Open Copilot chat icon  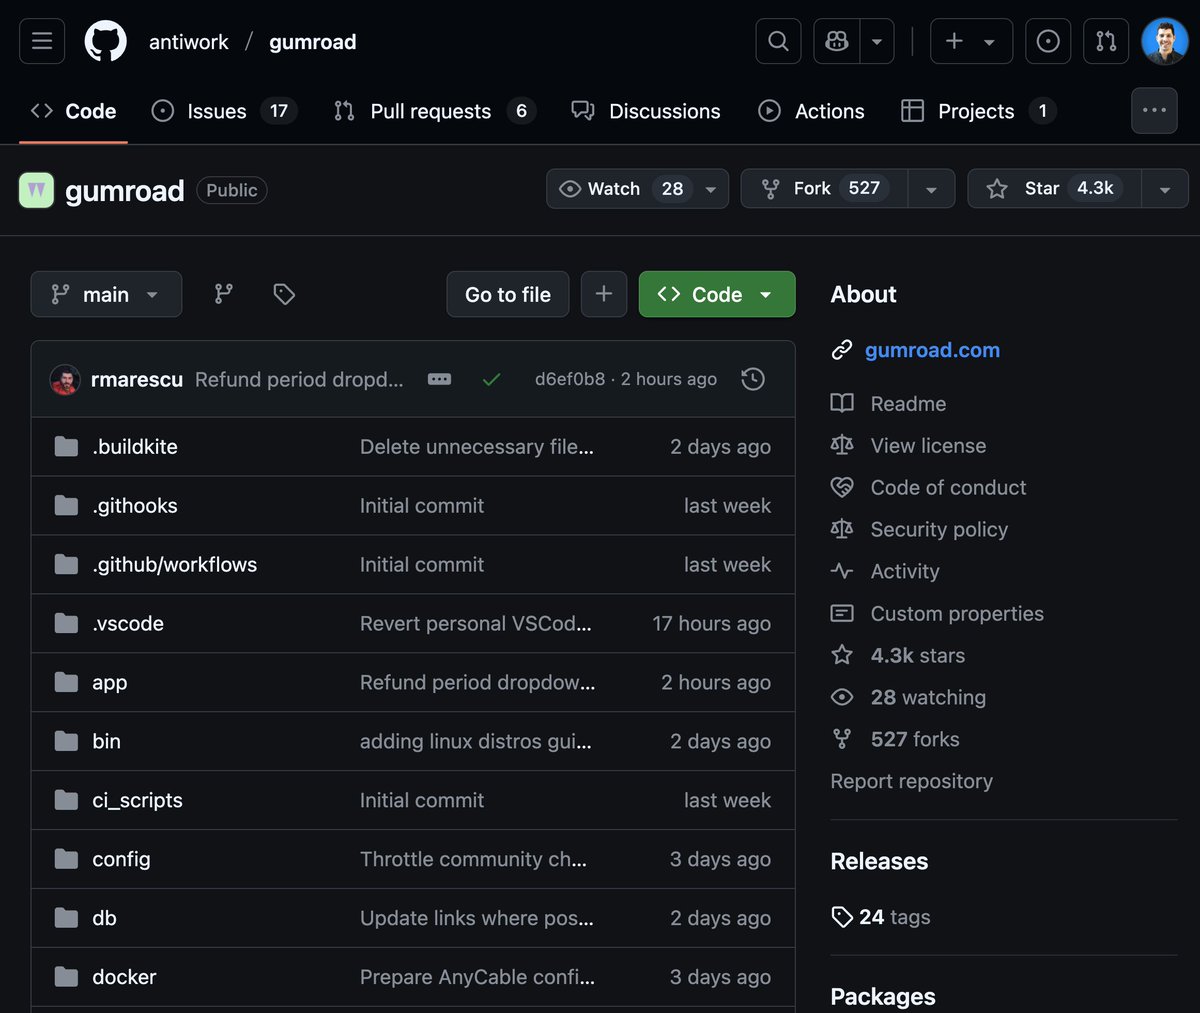coord(837,41)
